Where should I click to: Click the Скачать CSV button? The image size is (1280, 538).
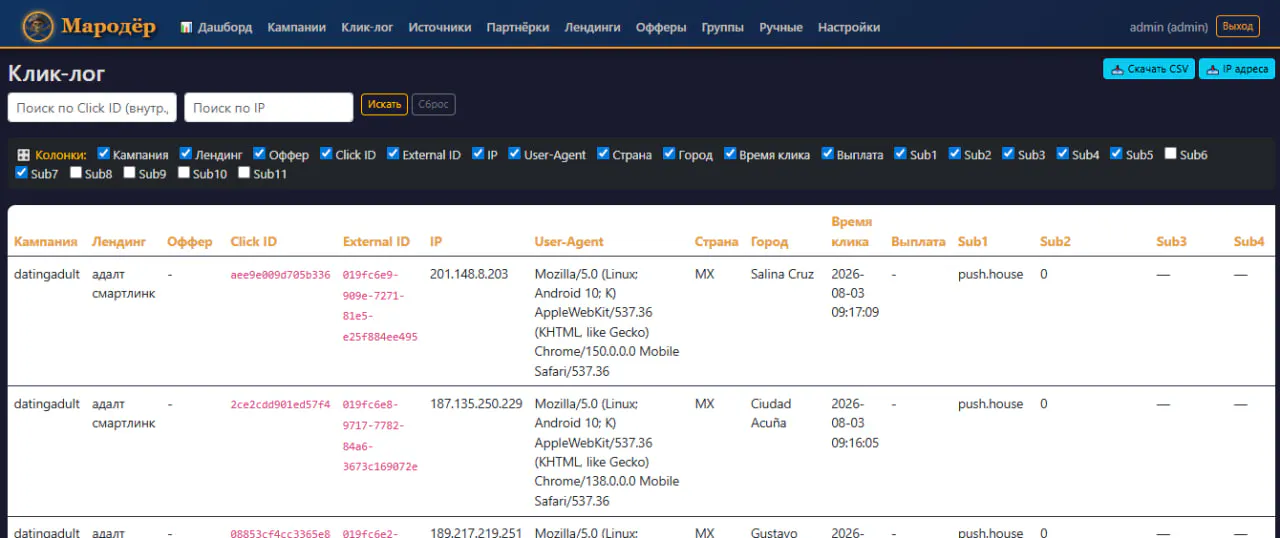point(1149,69)
